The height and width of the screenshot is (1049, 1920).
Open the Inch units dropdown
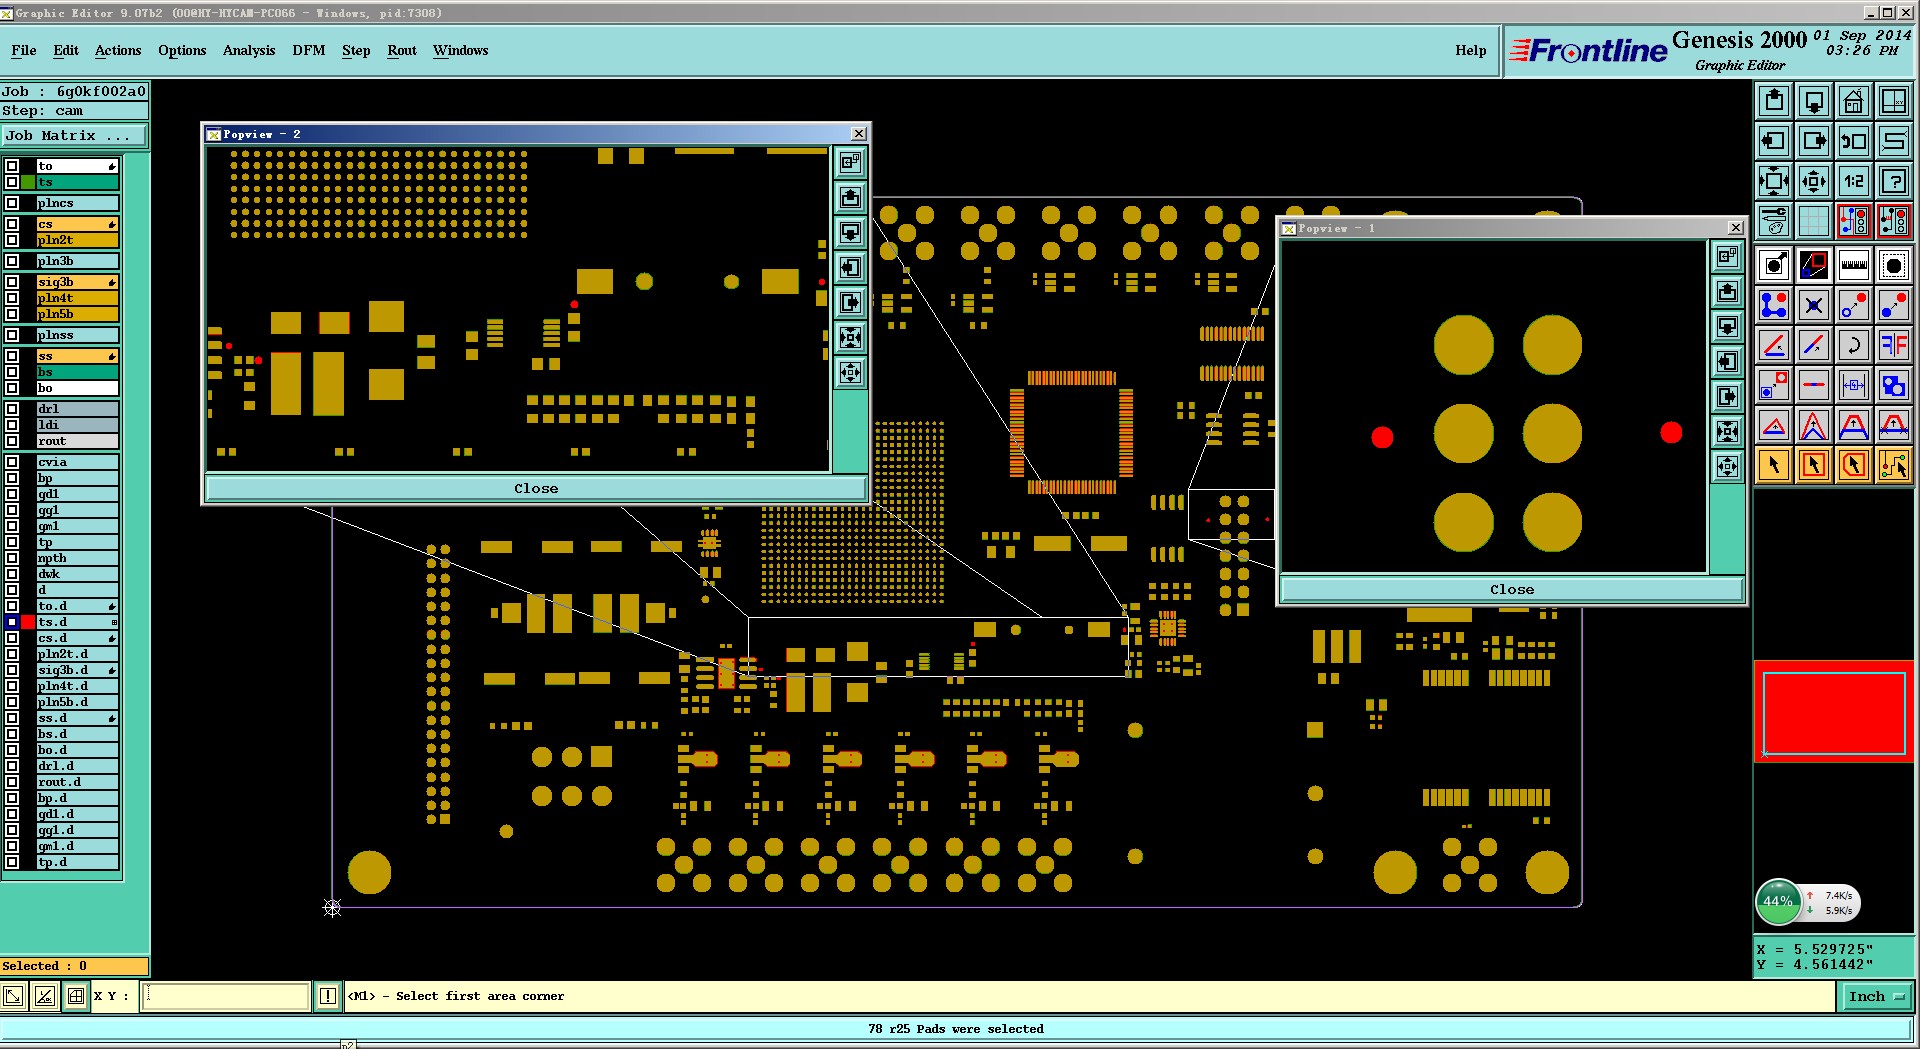point(1875,996)
